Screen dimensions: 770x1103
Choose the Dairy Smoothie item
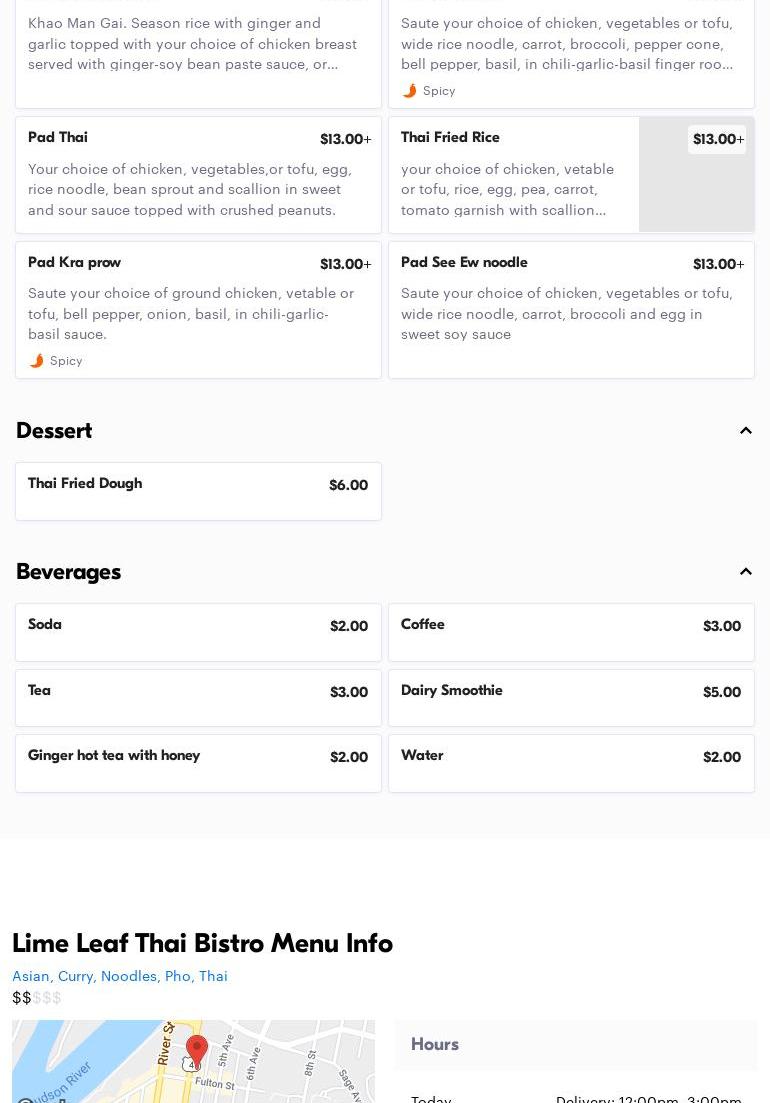pyautogui.click(x=571, y=698)
